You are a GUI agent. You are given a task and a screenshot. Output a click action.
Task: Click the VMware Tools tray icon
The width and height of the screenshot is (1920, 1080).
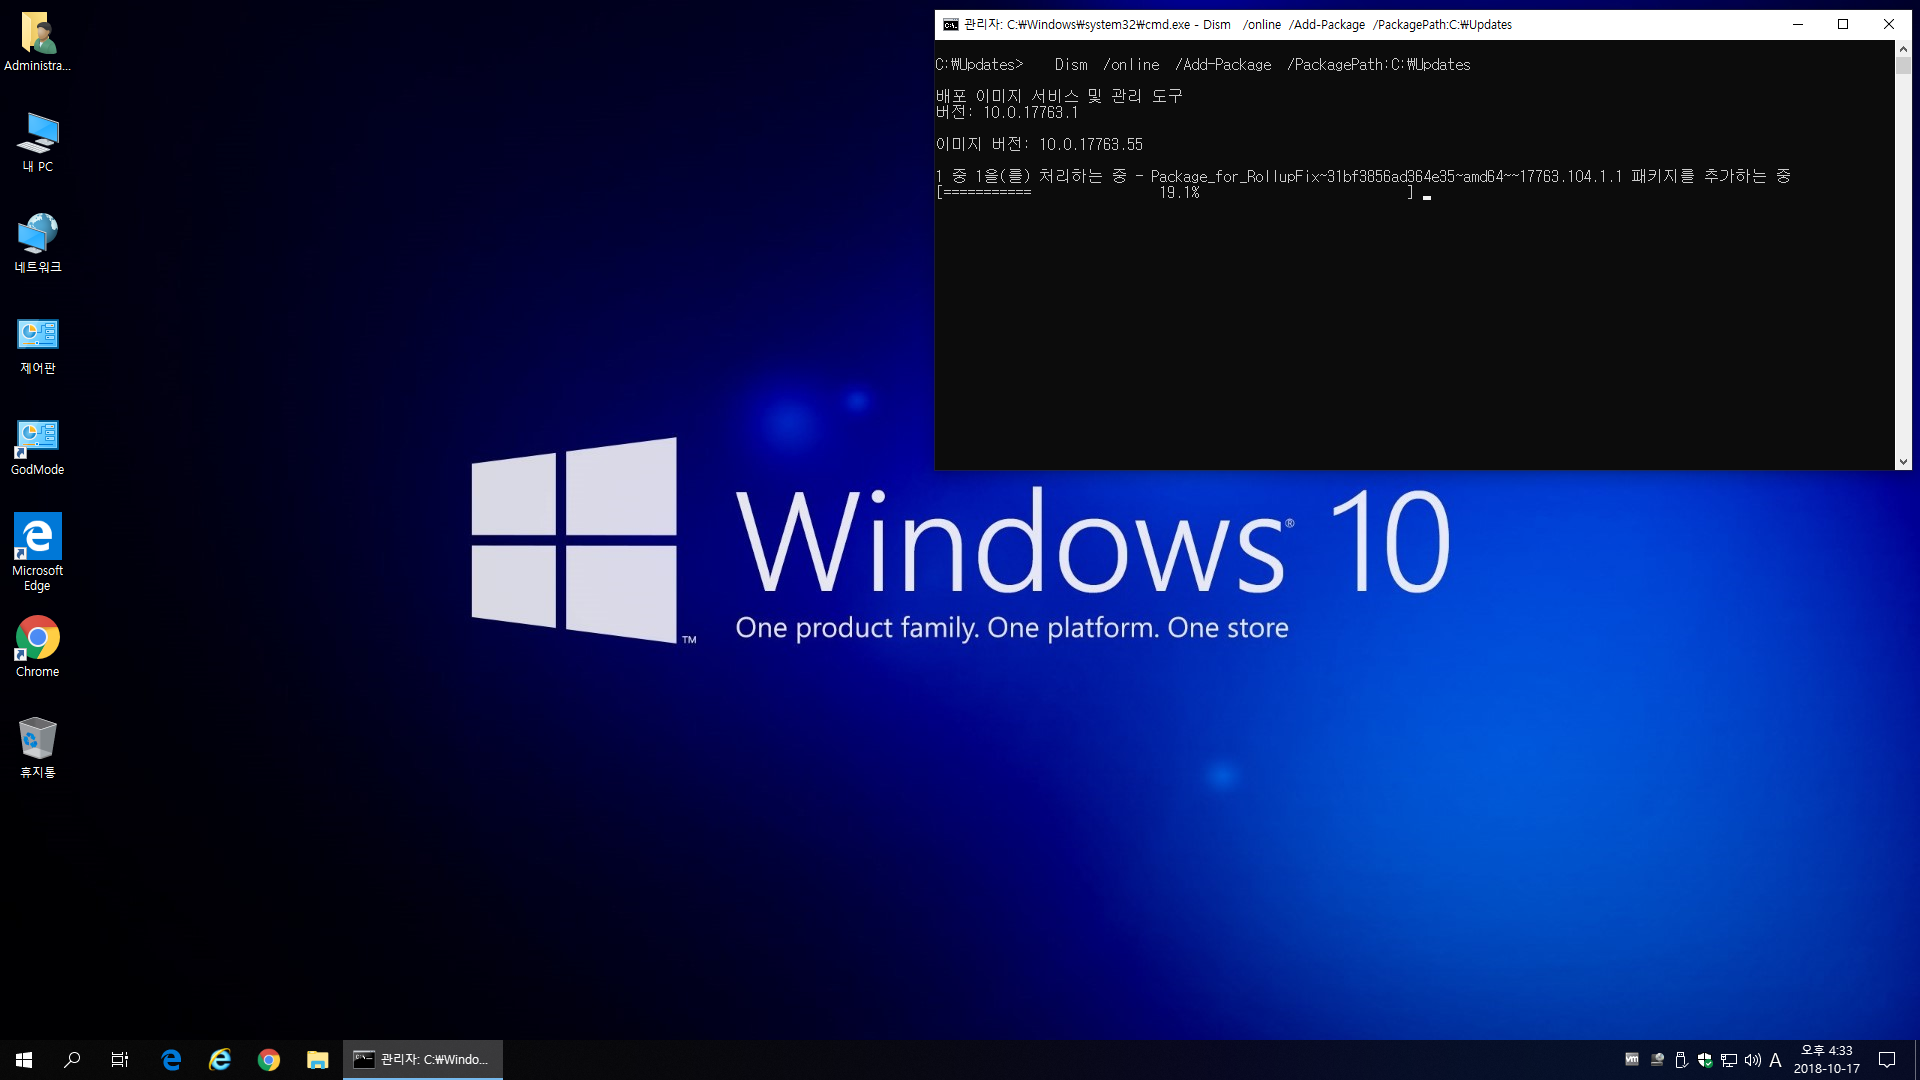click(1632, 1060)
